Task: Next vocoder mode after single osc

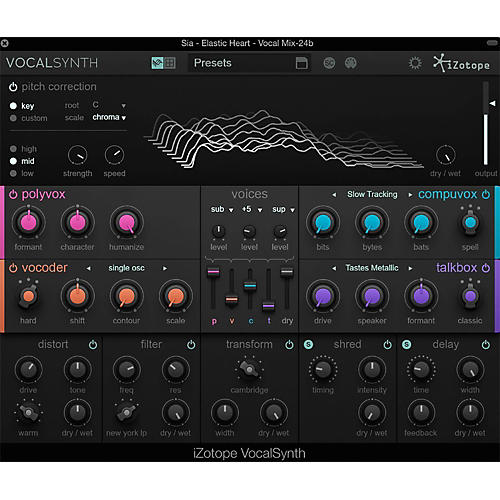Action: pos(165,268)
